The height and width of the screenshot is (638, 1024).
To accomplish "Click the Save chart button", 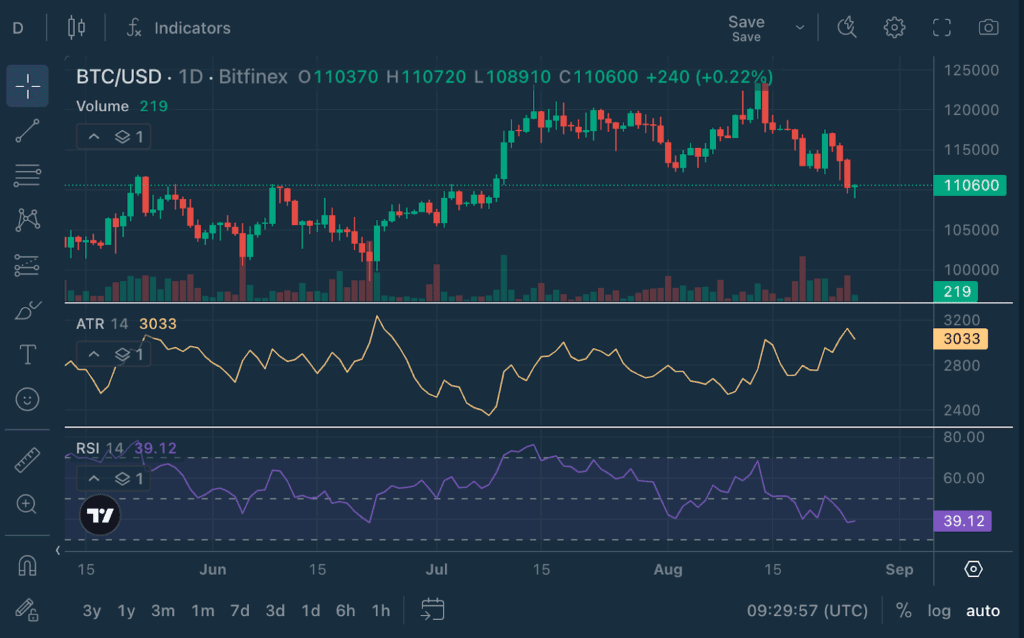I will click(746, 27).
